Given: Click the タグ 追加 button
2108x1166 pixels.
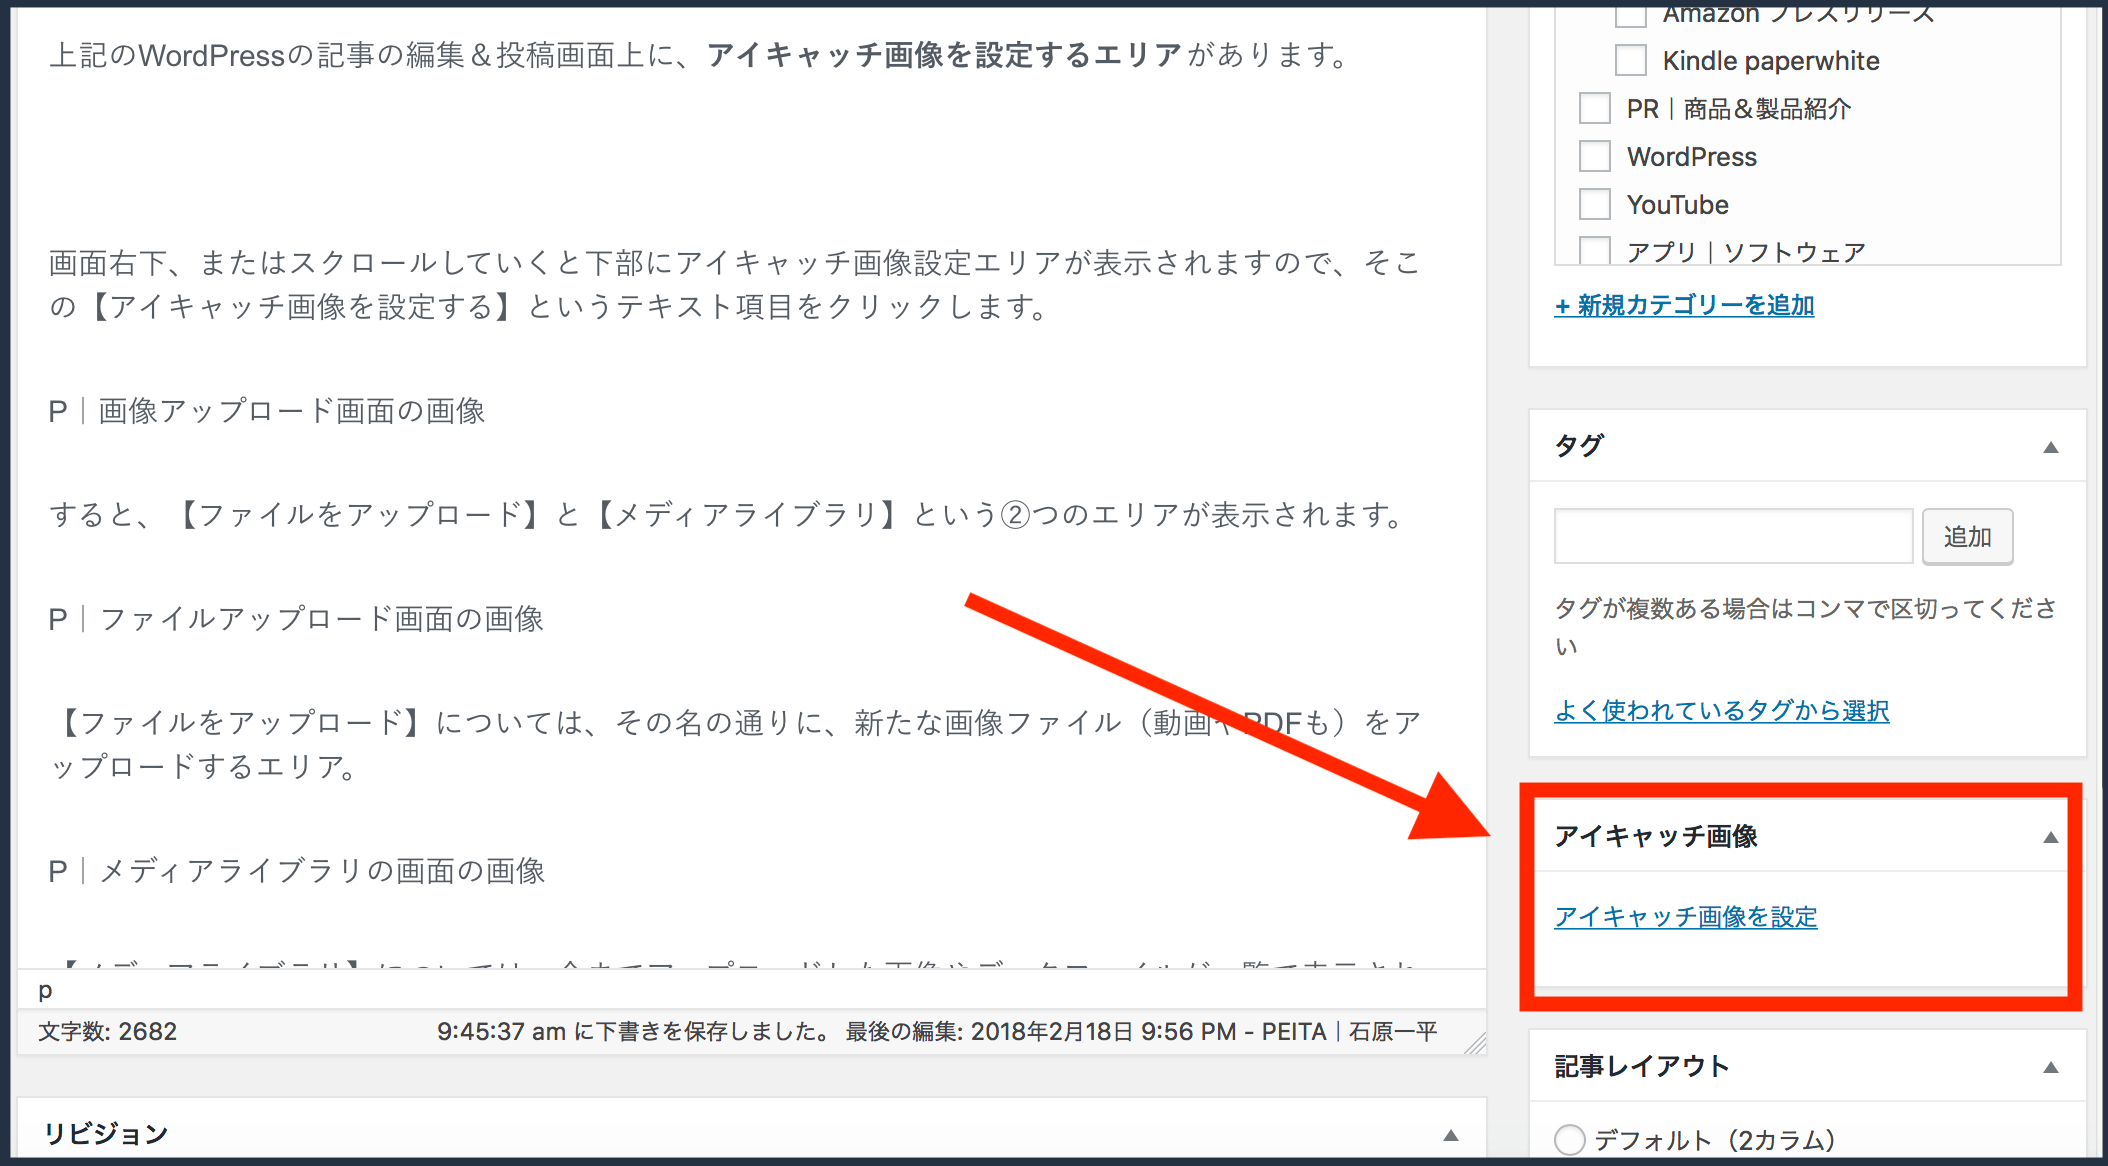Looking at the screenshot, I should pos(1974,536).
